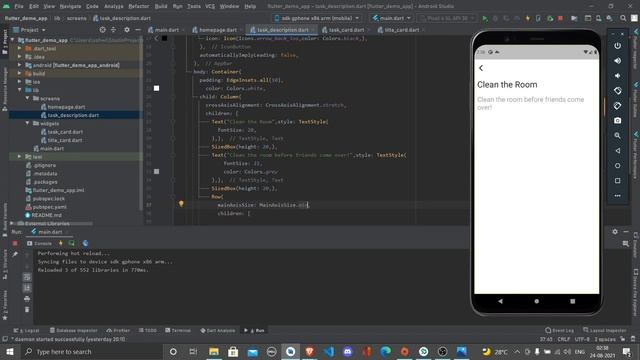Screen dimensions: 640x360
Task: Expand the build folder
Action: click(20, 73)
